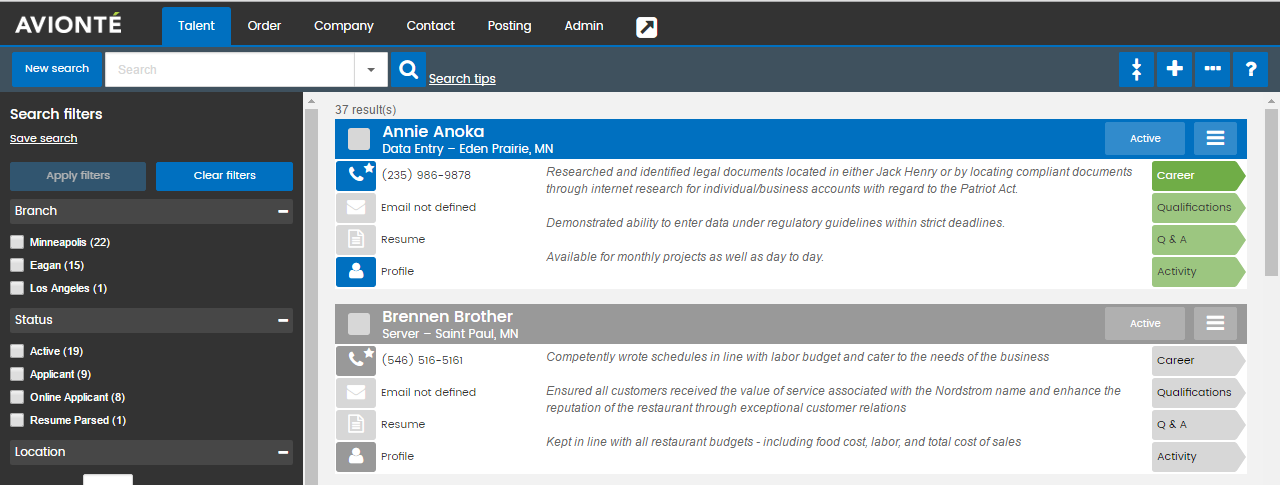Open the Search tips link
This screenshot has width=1280, height=485.
tap(462, 79)
